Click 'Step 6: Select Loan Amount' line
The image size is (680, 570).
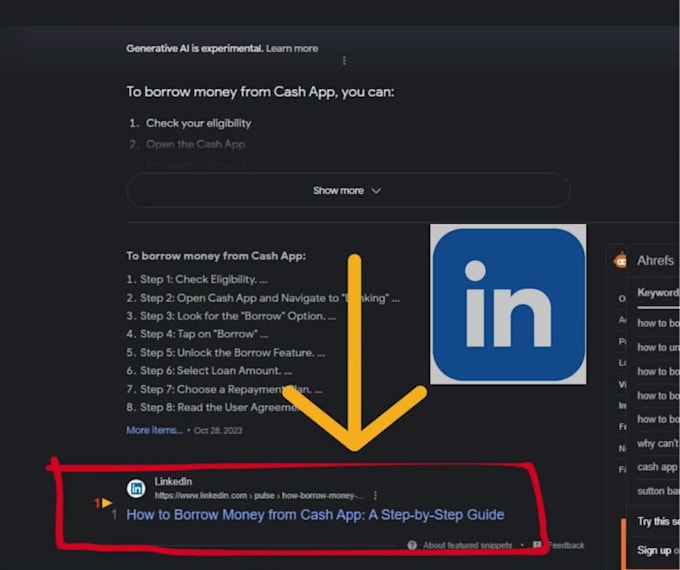coord(209,371)
